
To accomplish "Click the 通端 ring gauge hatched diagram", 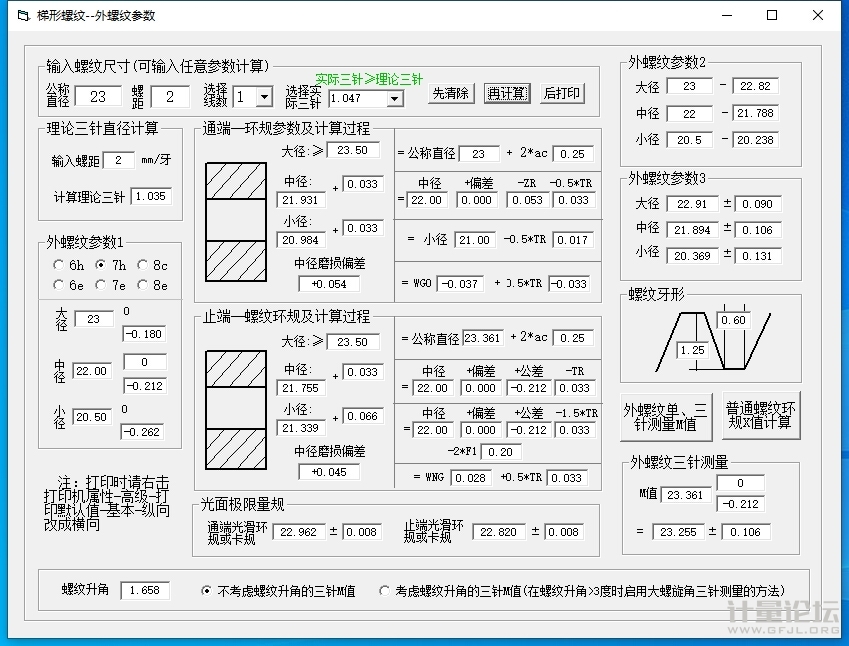I will coord(235,221).
